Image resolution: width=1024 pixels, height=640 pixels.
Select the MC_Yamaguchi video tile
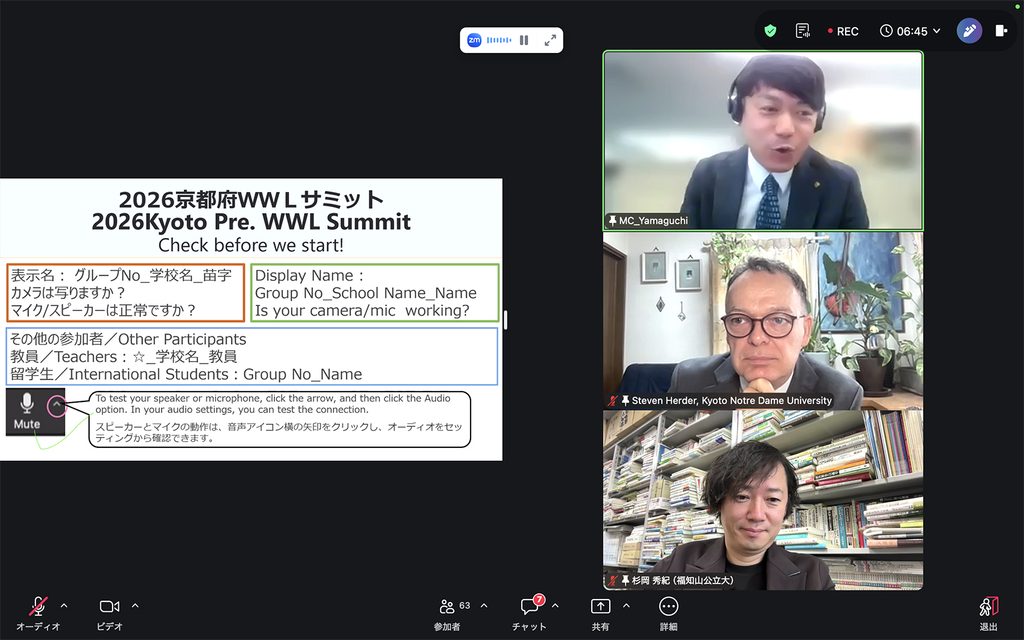point(763,140)
